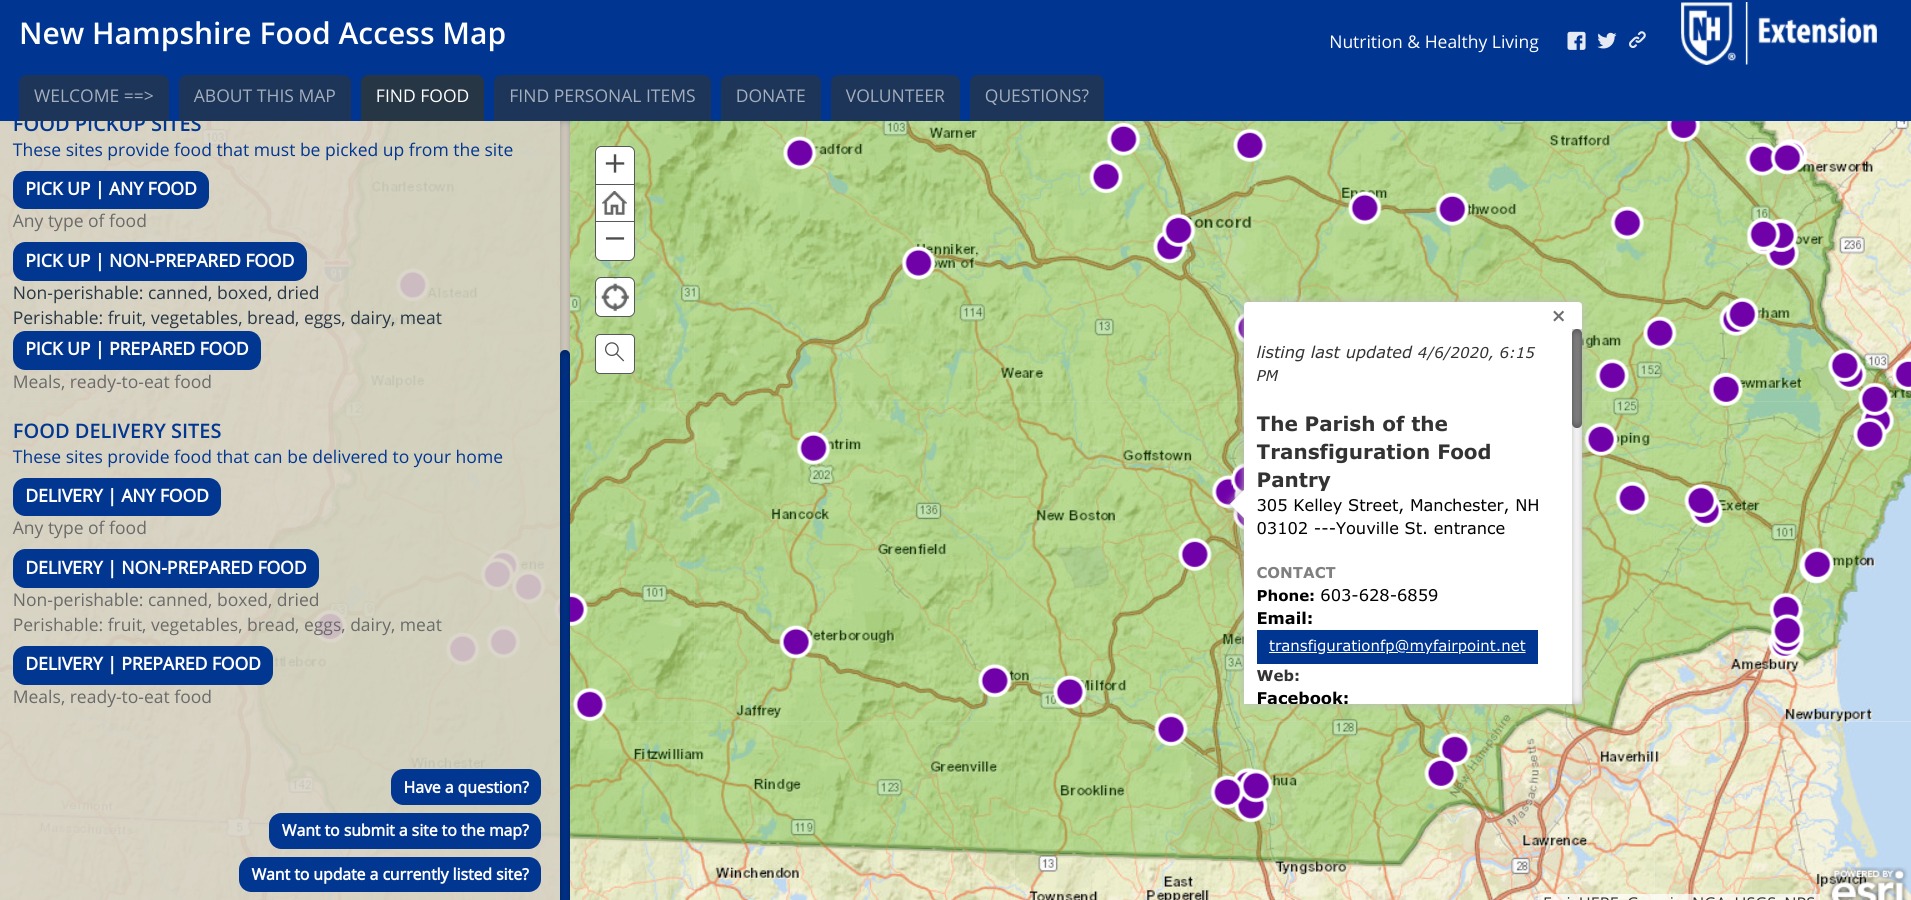The image size is (1911, 900).
Task: Share page on Facebook
Action: pos(1576,41)
